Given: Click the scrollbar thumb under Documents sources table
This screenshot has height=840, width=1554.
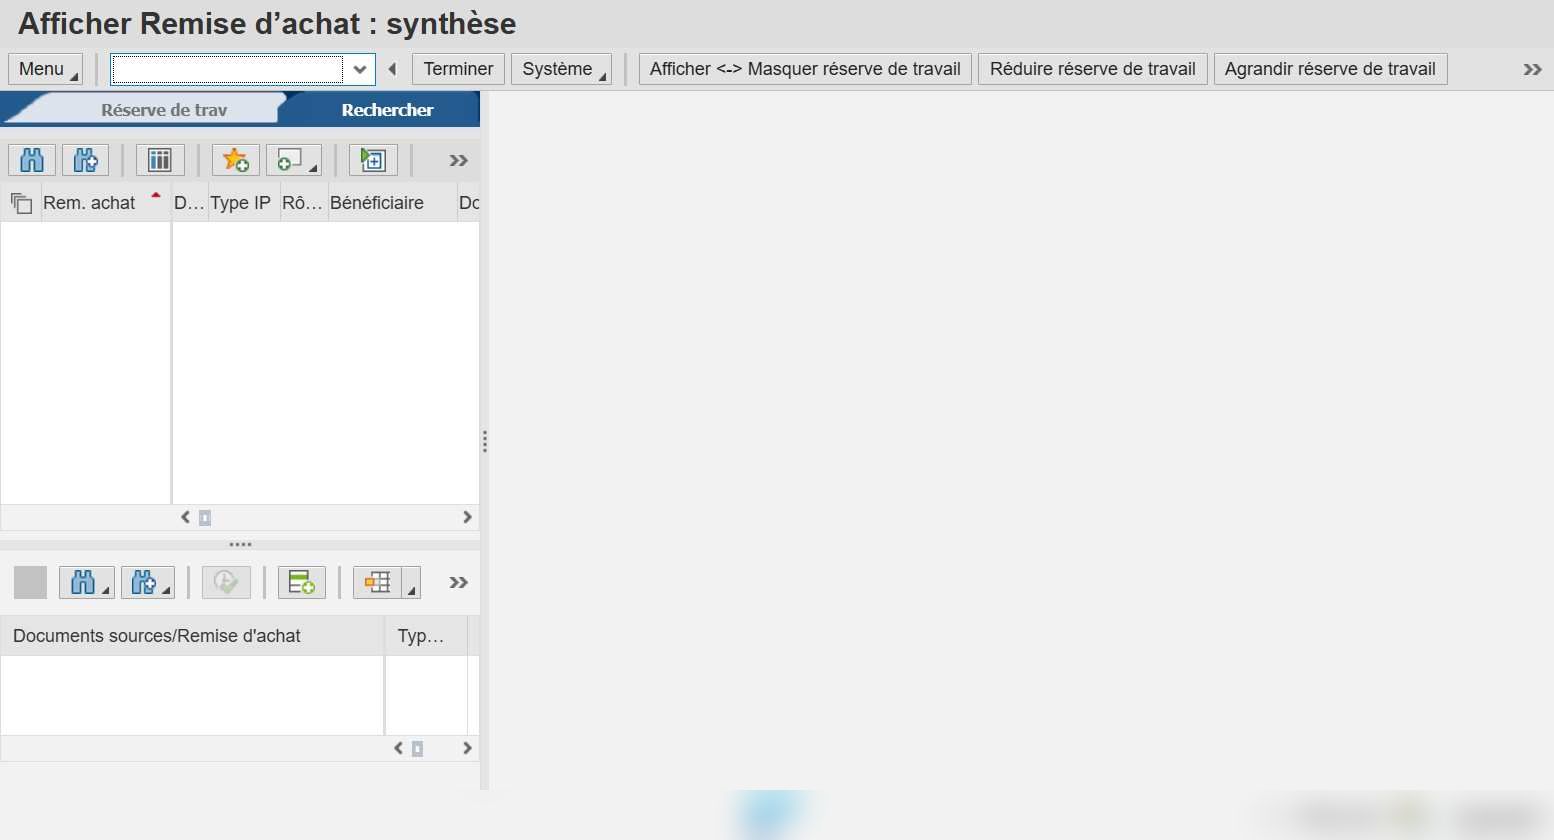Looking at the screenshot, I should 418,748.
